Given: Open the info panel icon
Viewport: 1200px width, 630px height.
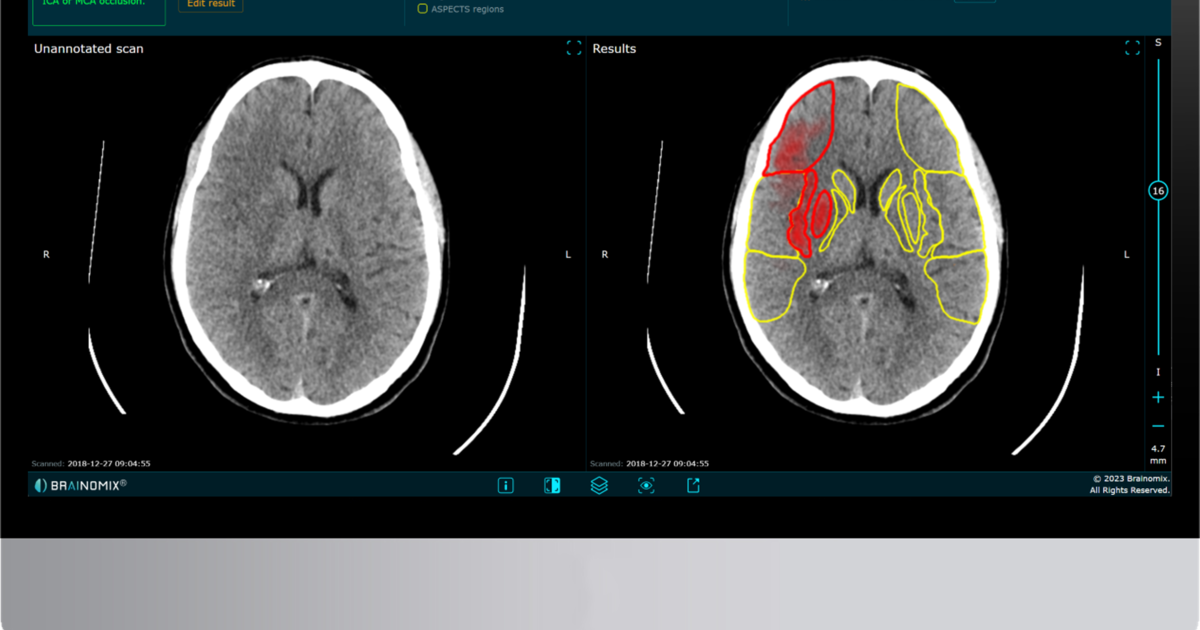Looking at the screenshot, I should (x=505, y=485).
